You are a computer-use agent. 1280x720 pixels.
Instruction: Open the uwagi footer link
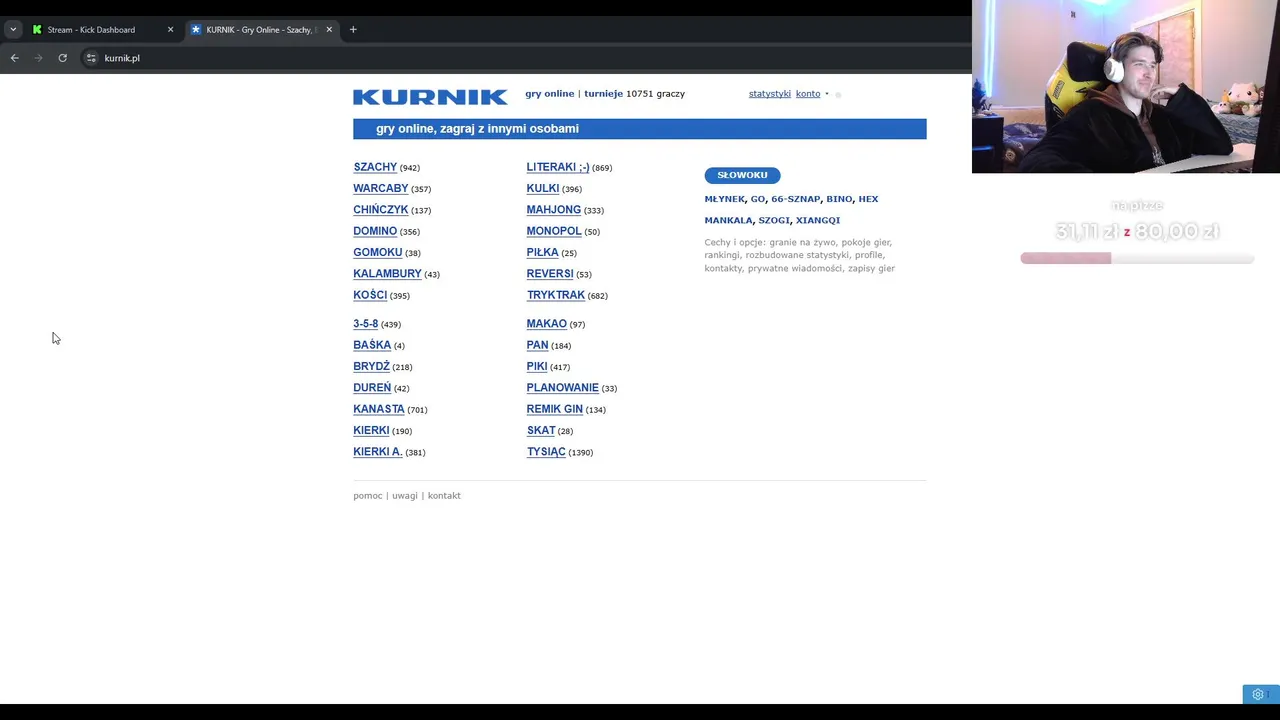[405, 496]
